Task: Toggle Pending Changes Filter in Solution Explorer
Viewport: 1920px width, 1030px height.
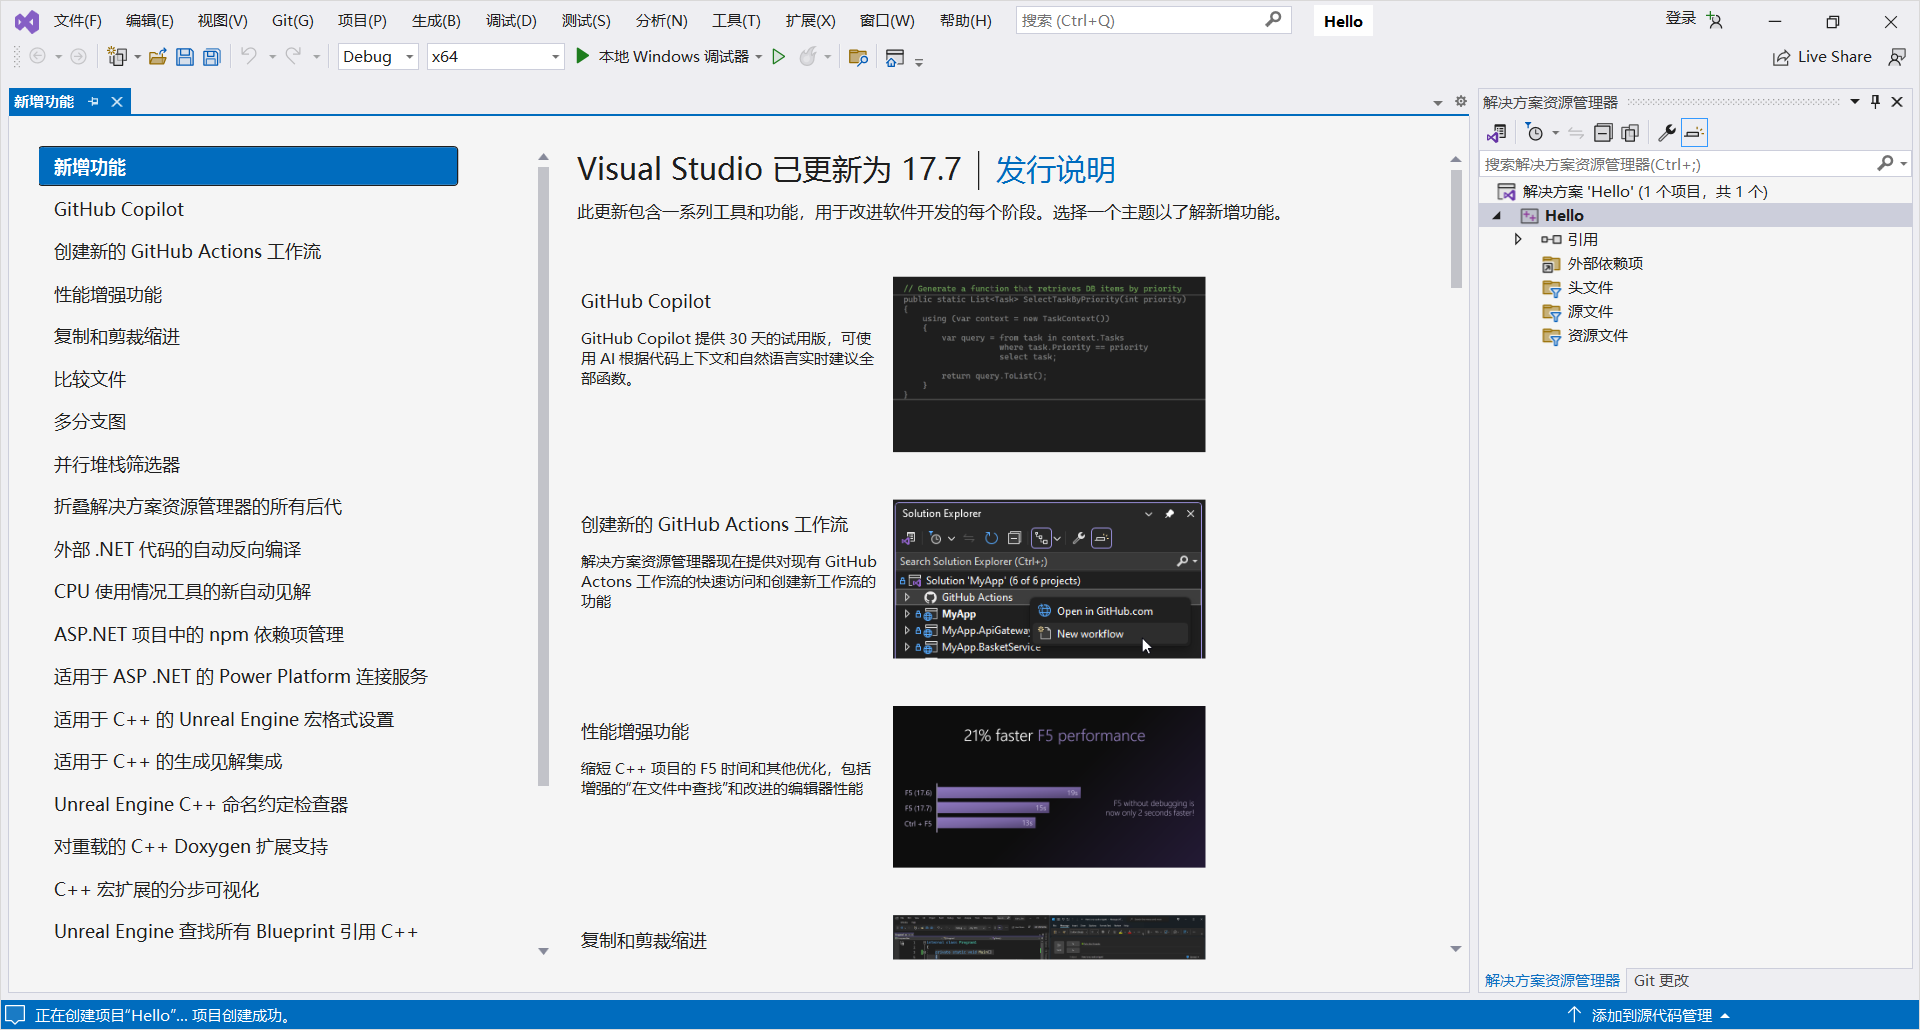Action: coord(1537,132)
